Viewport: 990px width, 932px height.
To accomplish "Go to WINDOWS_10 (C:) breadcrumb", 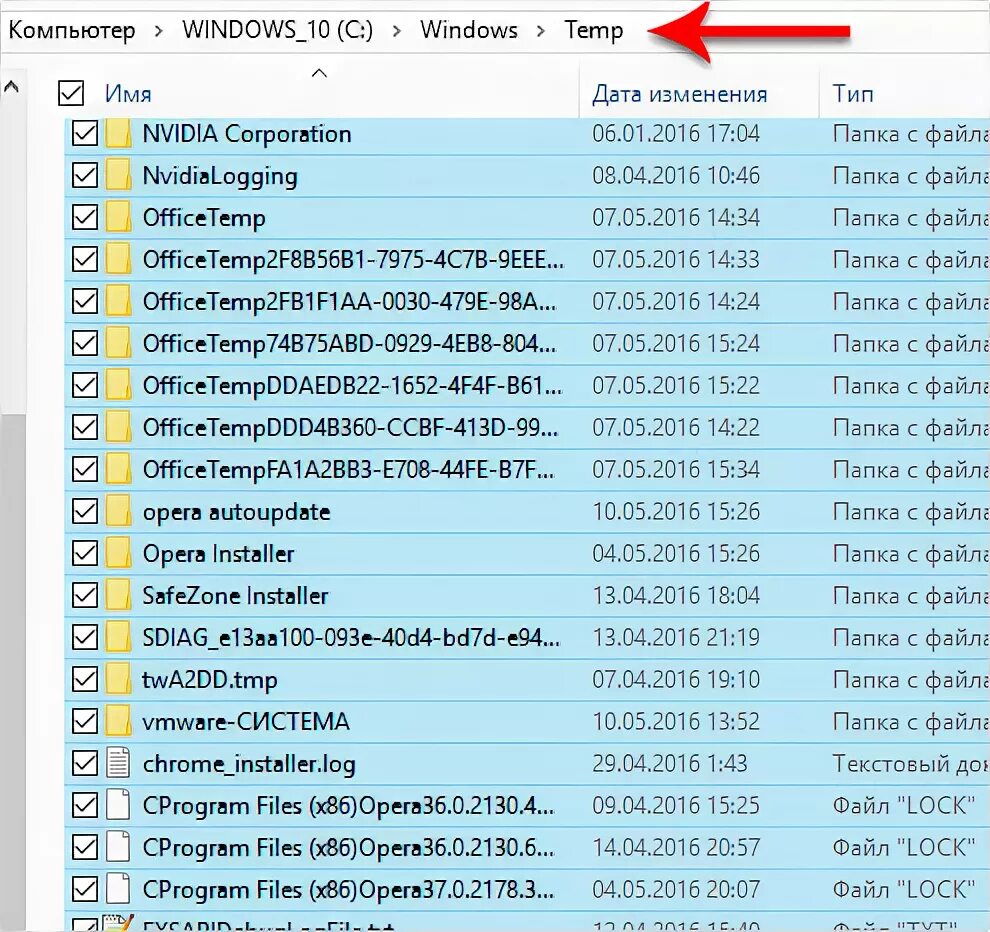I will pos(278,30).
